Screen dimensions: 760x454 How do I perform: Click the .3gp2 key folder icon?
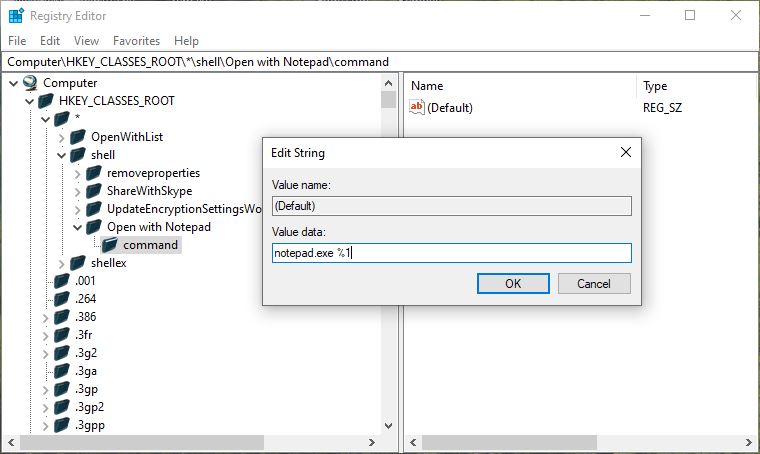pos(62,407)
